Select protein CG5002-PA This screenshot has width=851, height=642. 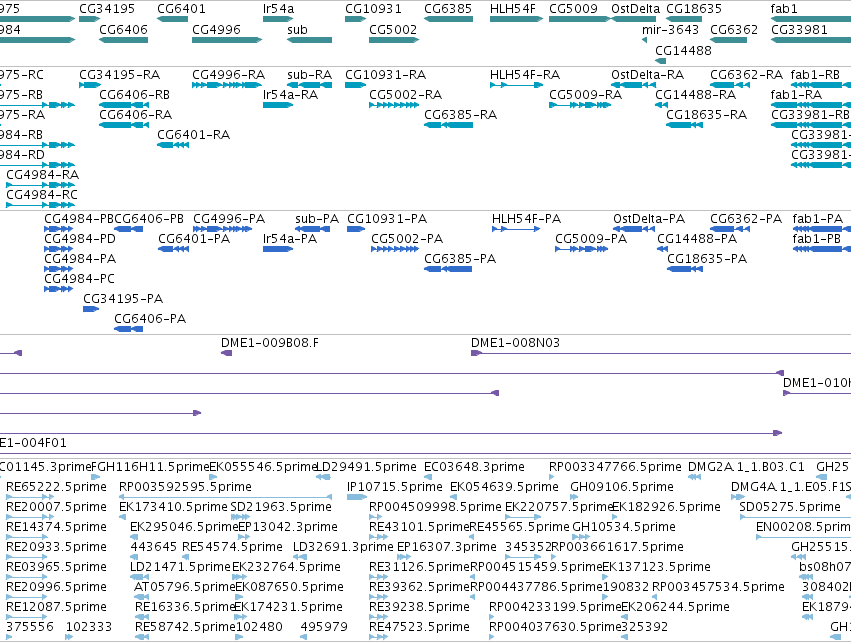(395, 249)
